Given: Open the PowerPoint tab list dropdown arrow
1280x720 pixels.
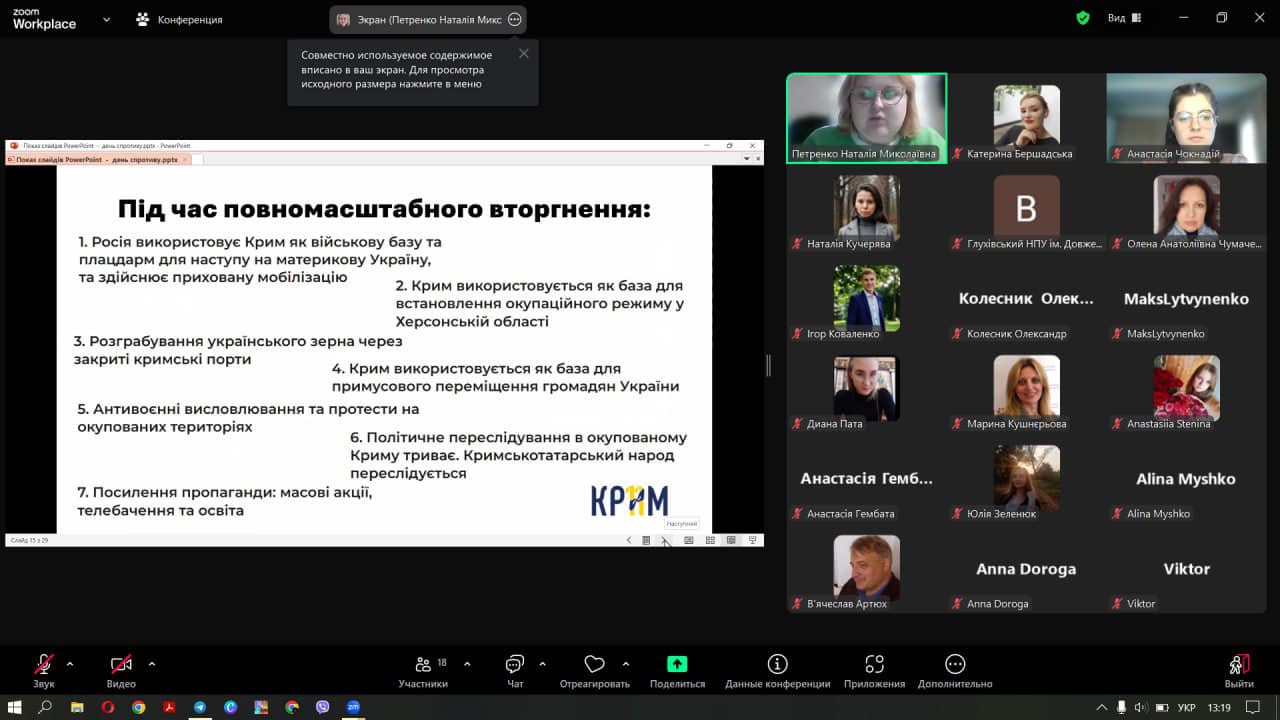Looking at the screenshot, I should pos(746,159).
